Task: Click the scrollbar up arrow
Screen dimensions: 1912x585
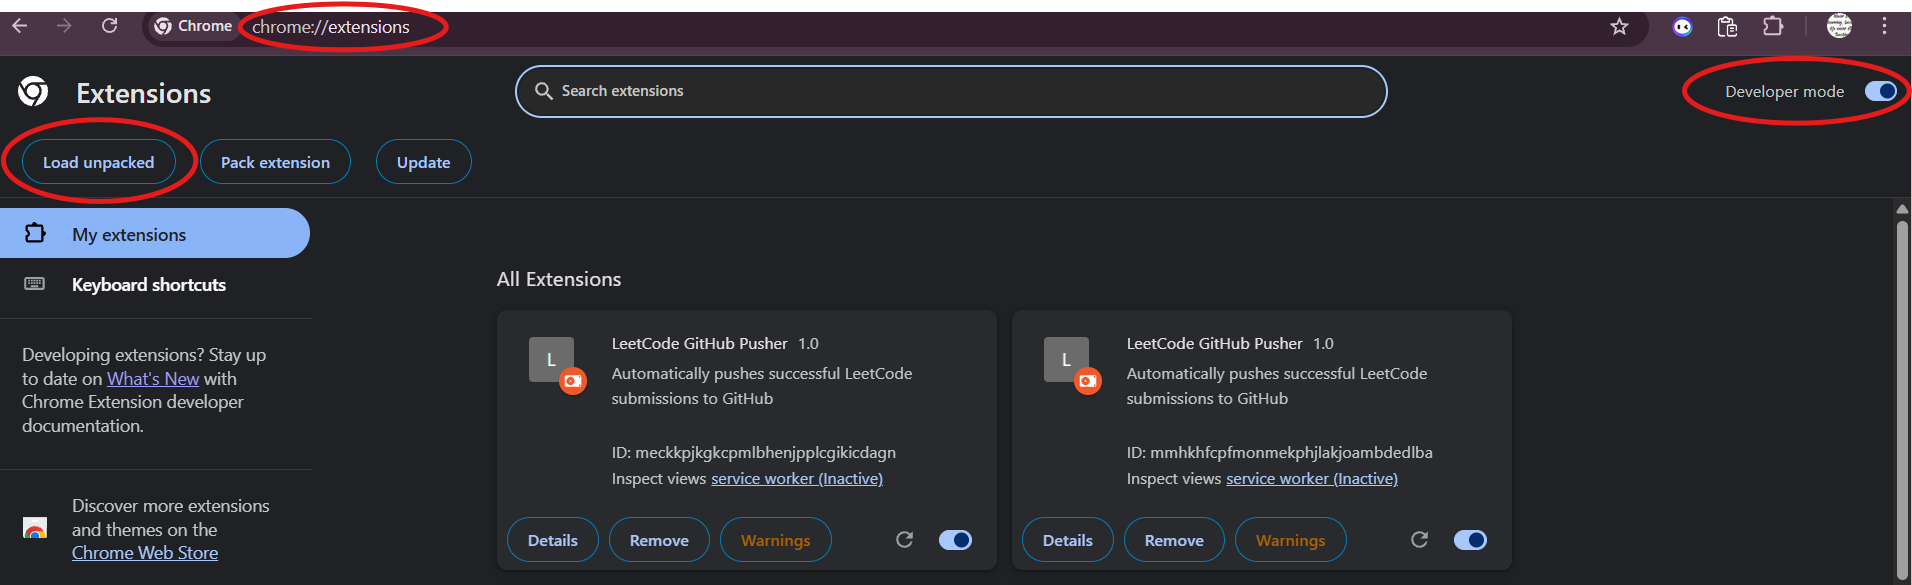Action: (x=1902, y=209)
